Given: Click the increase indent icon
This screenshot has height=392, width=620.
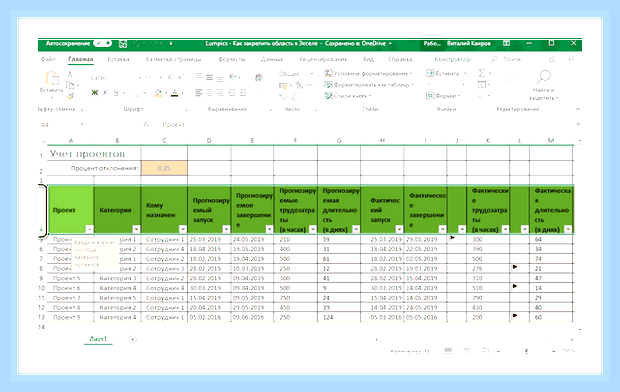Looking at the screenshot, I should pos(243,93).
